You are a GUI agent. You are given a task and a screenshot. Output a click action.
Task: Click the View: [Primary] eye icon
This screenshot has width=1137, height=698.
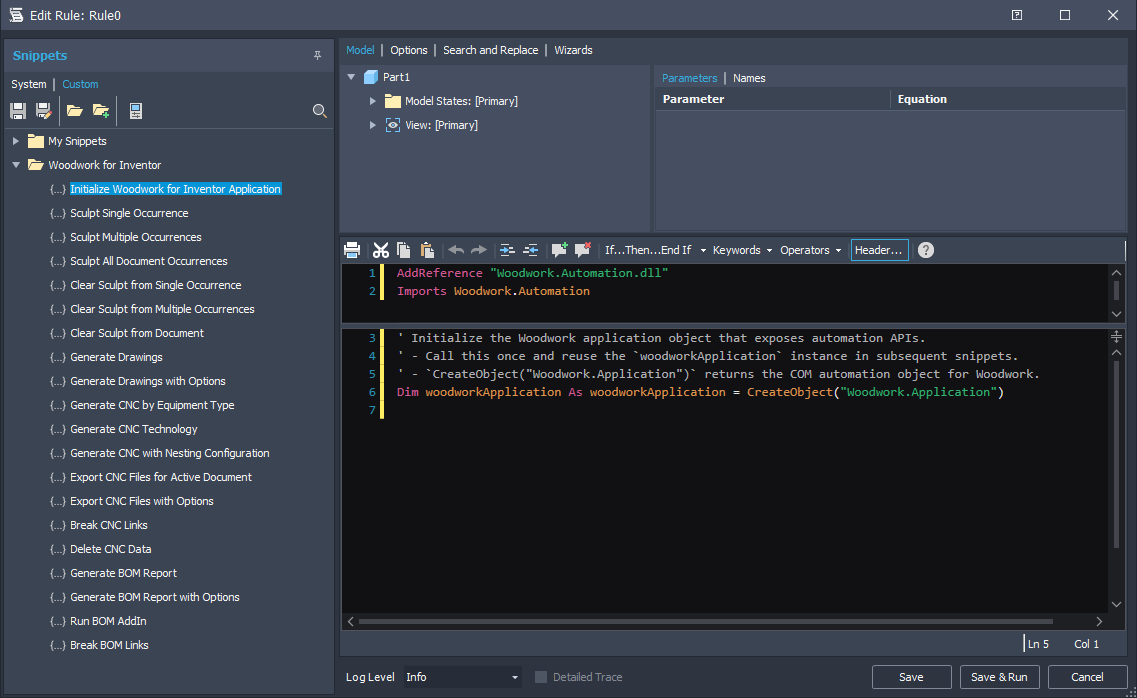pyautogui.click(x=392, y=125)
